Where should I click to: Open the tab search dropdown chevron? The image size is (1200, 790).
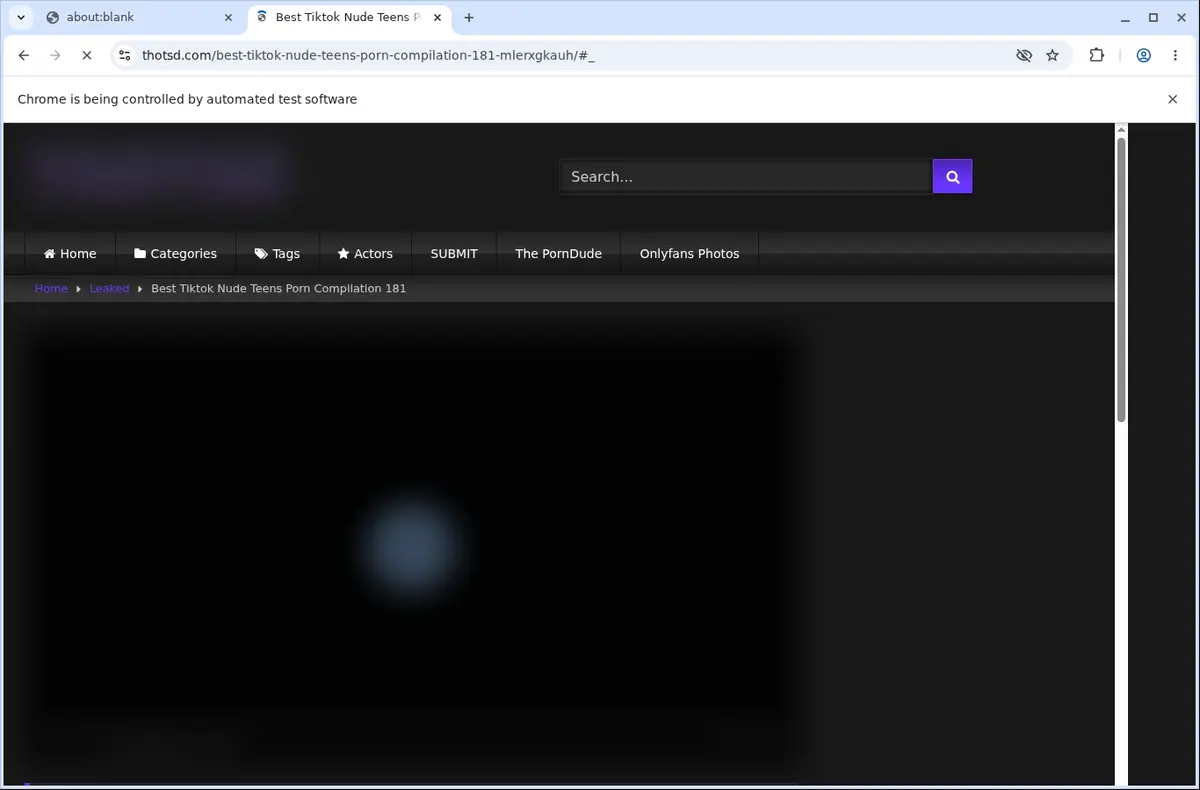(x=21, y=17)
